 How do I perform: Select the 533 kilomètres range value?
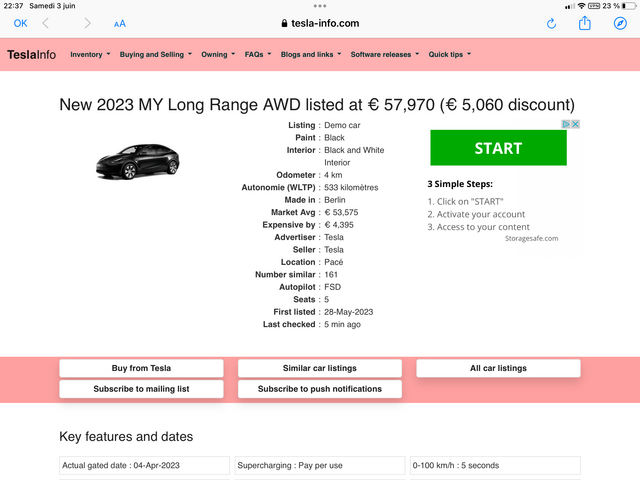click(351, 187)
